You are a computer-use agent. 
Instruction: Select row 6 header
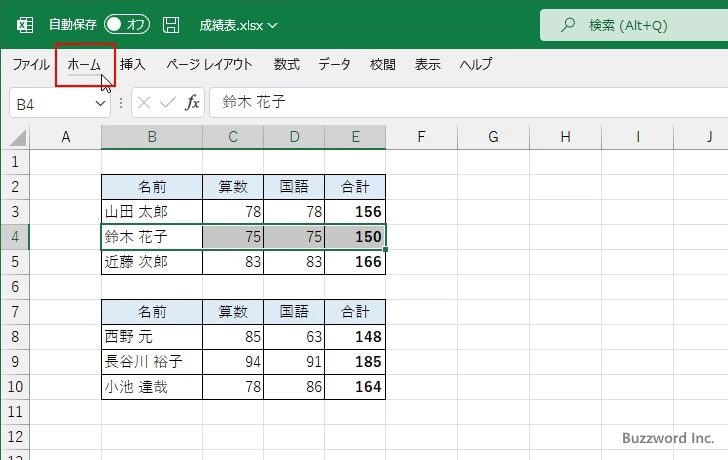[x=15, y=287]
